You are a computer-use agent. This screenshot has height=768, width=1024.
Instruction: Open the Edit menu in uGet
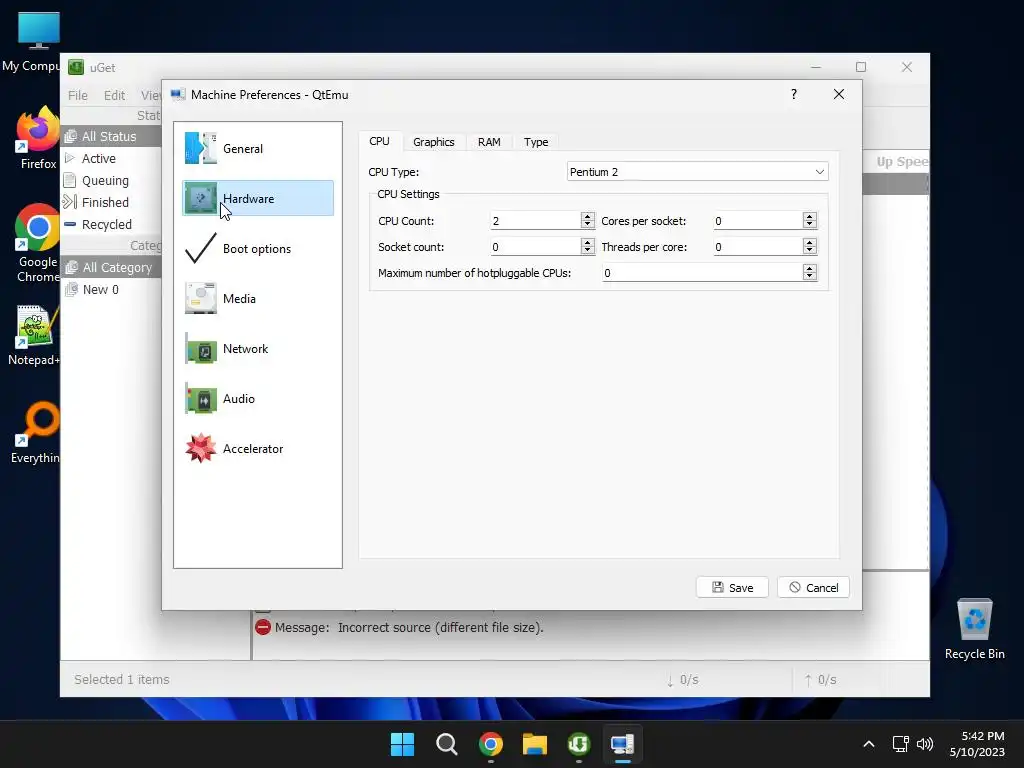pyautogui.click(x=114, y=95)
